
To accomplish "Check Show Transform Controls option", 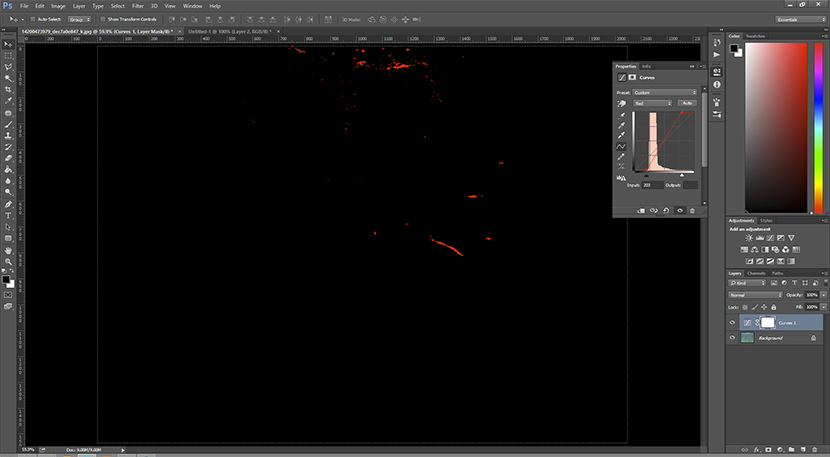I will point(103,19).
